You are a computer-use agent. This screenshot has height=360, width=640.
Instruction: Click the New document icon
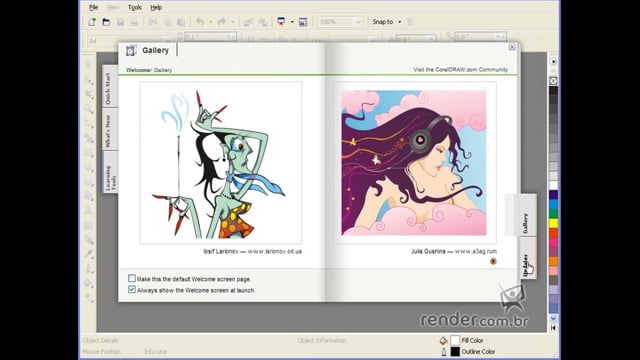coord(92,22)
